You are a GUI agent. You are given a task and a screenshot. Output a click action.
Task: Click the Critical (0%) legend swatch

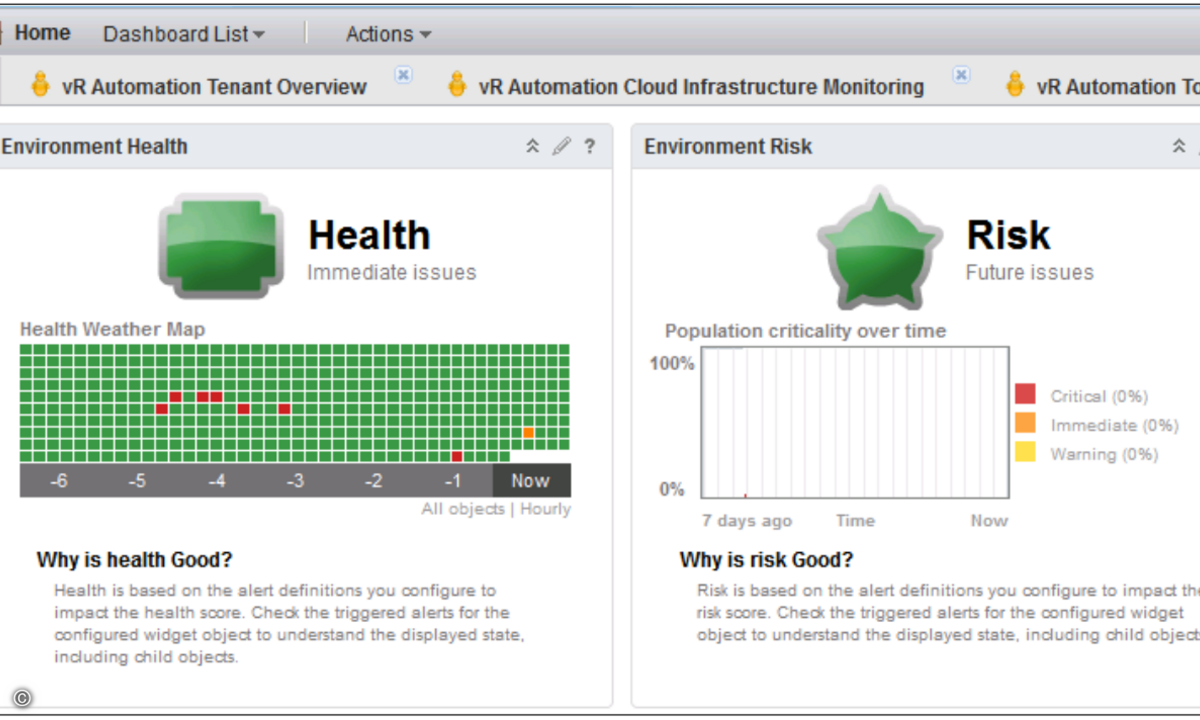[x=1025, y=395]
